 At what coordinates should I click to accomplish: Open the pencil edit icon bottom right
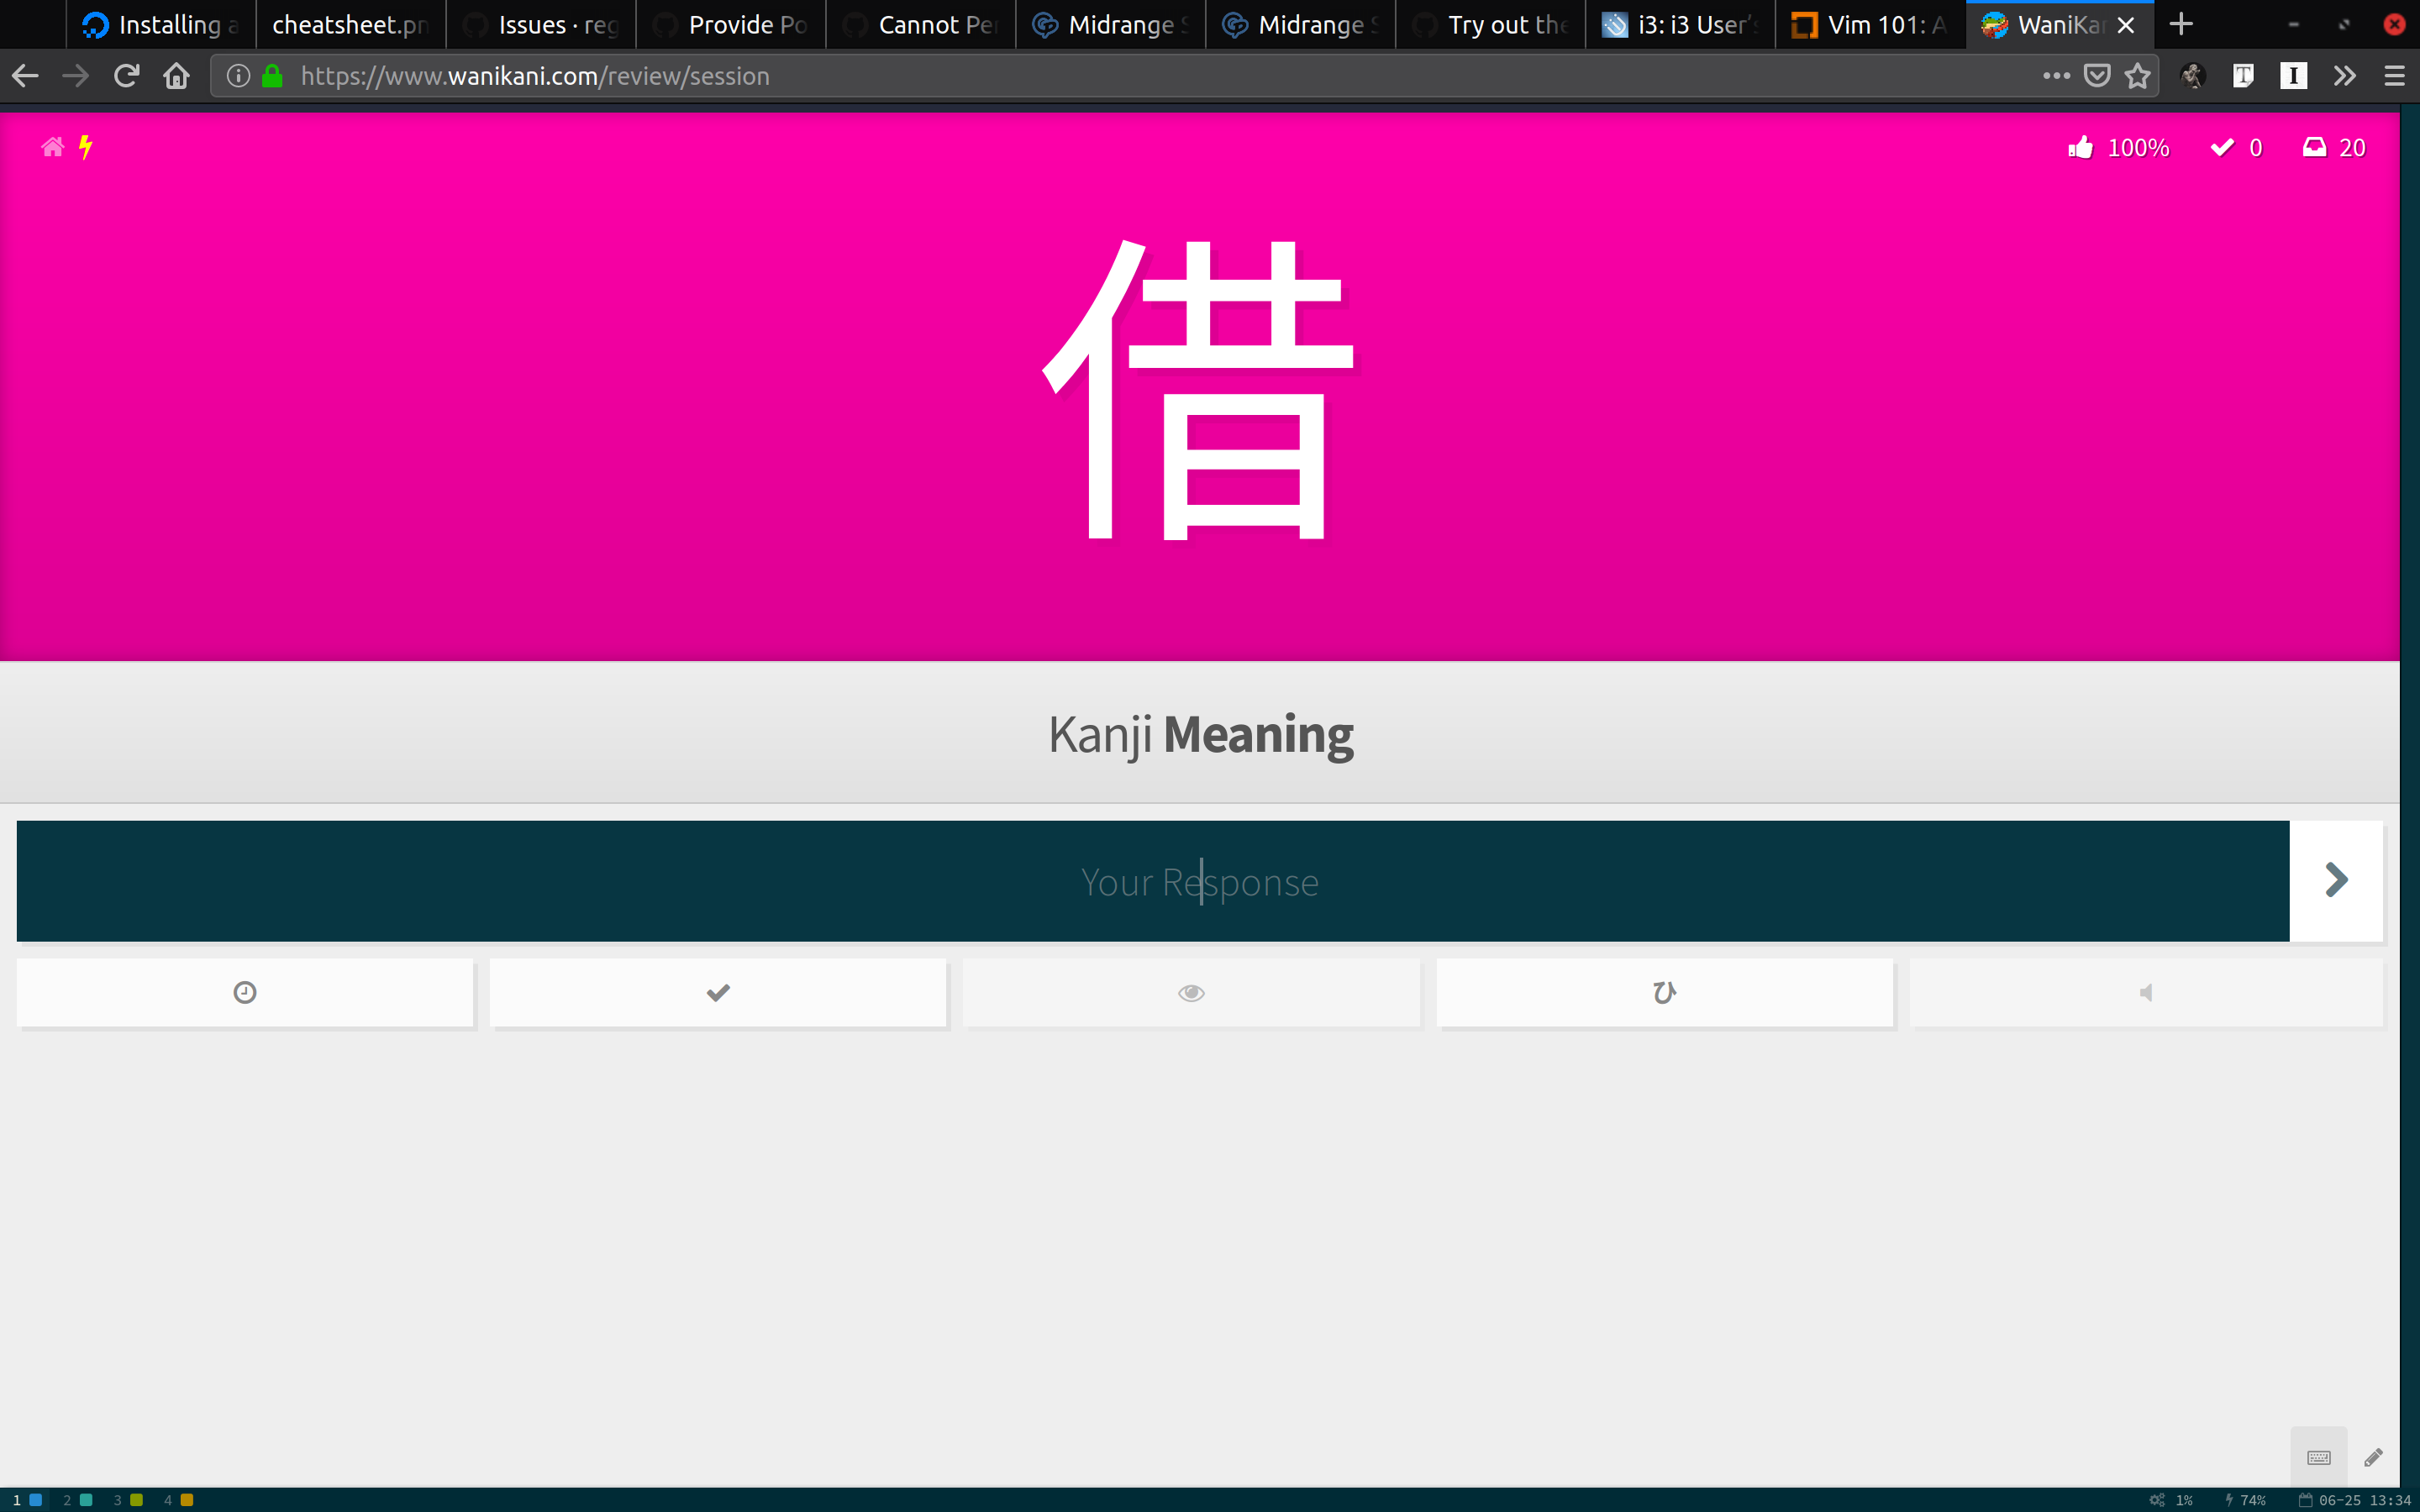point(2374,1458)
